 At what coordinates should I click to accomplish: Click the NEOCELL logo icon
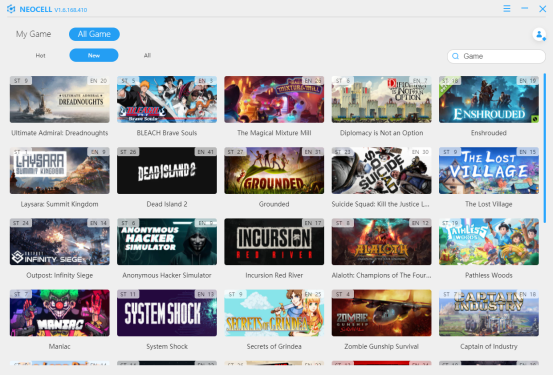(x=11, y=9)
